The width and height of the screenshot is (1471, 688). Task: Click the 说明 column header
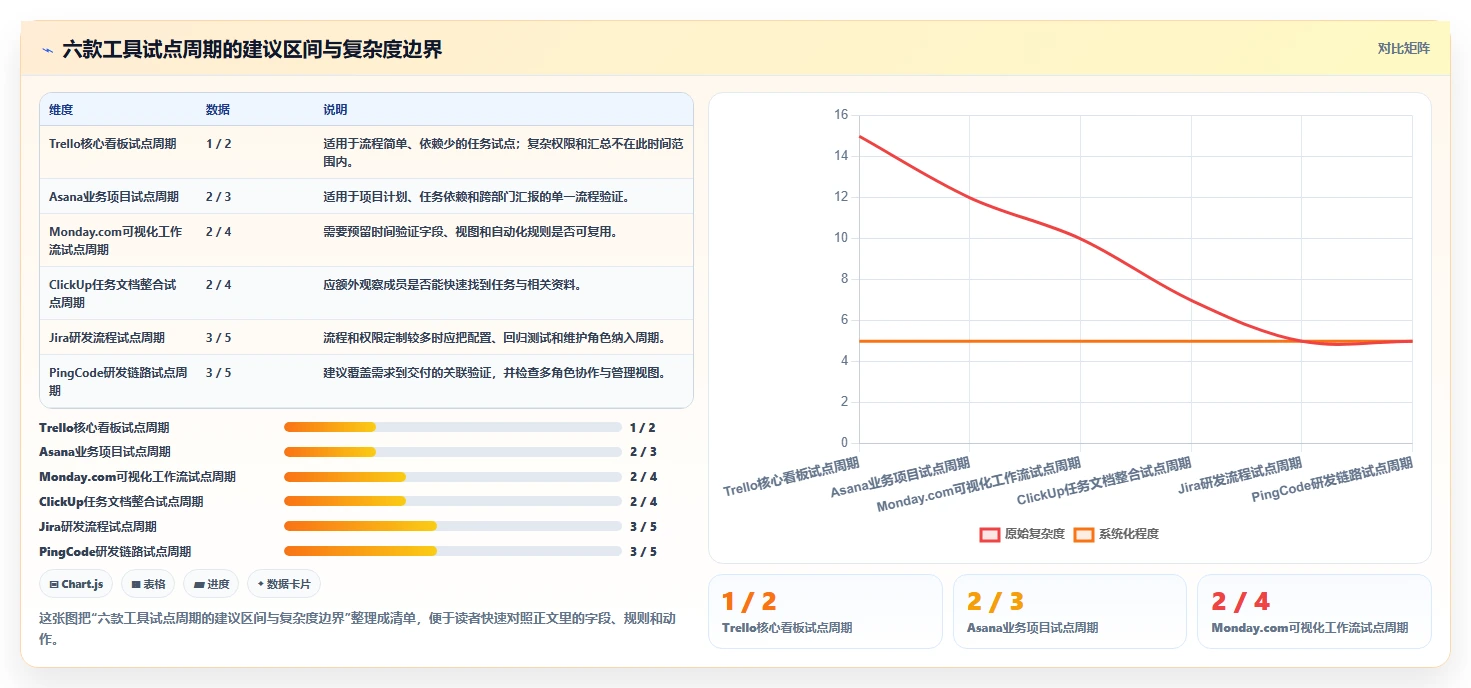(x=335, y=110)
